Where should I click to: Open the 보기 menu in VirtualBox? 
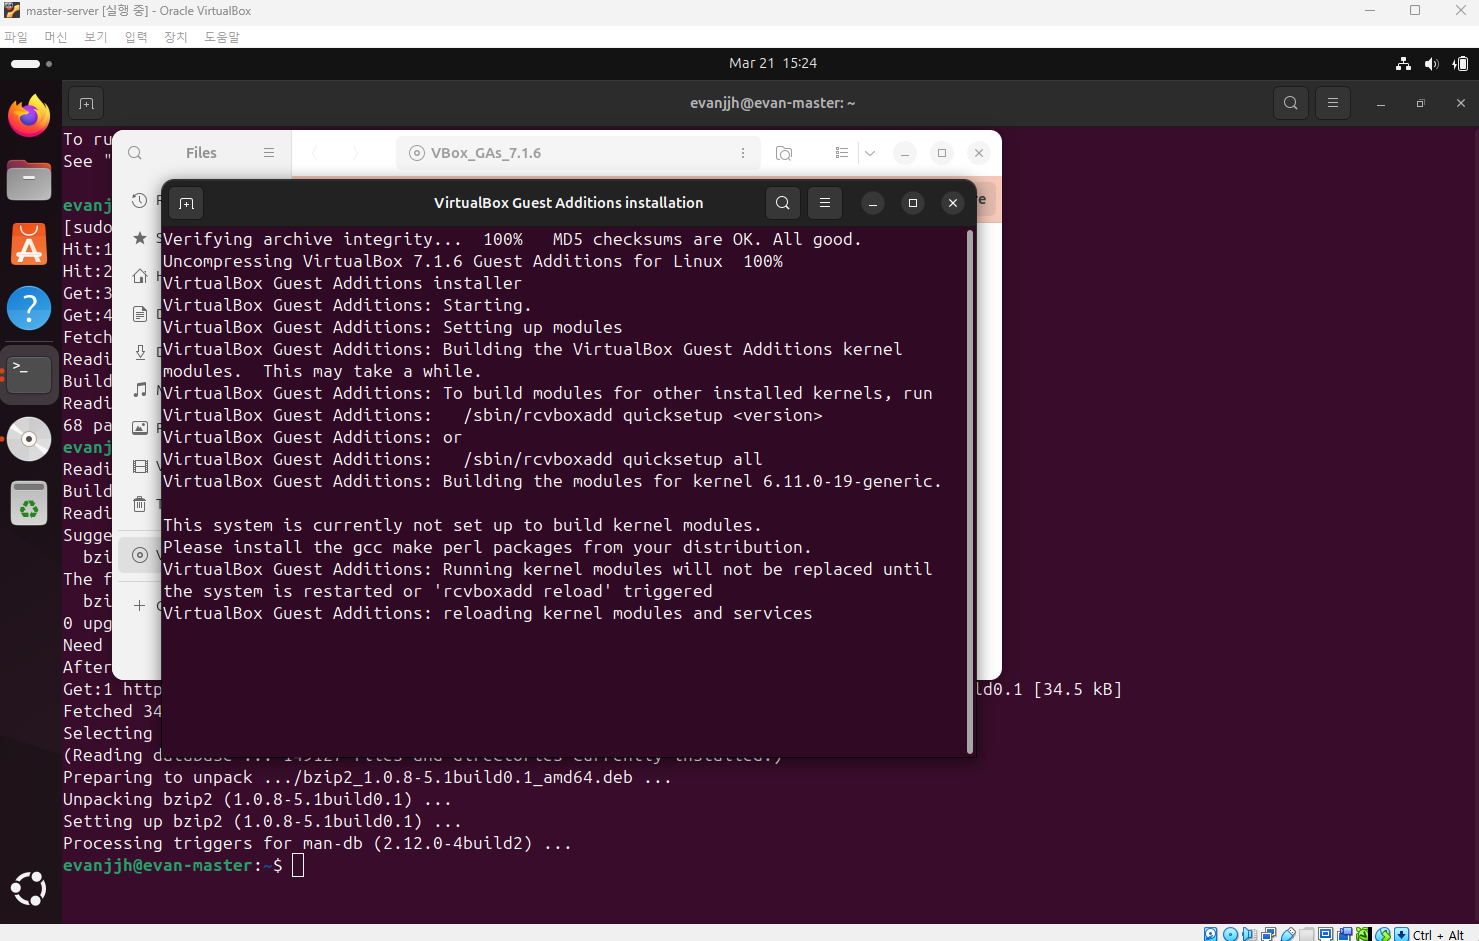tap(96, 37)
